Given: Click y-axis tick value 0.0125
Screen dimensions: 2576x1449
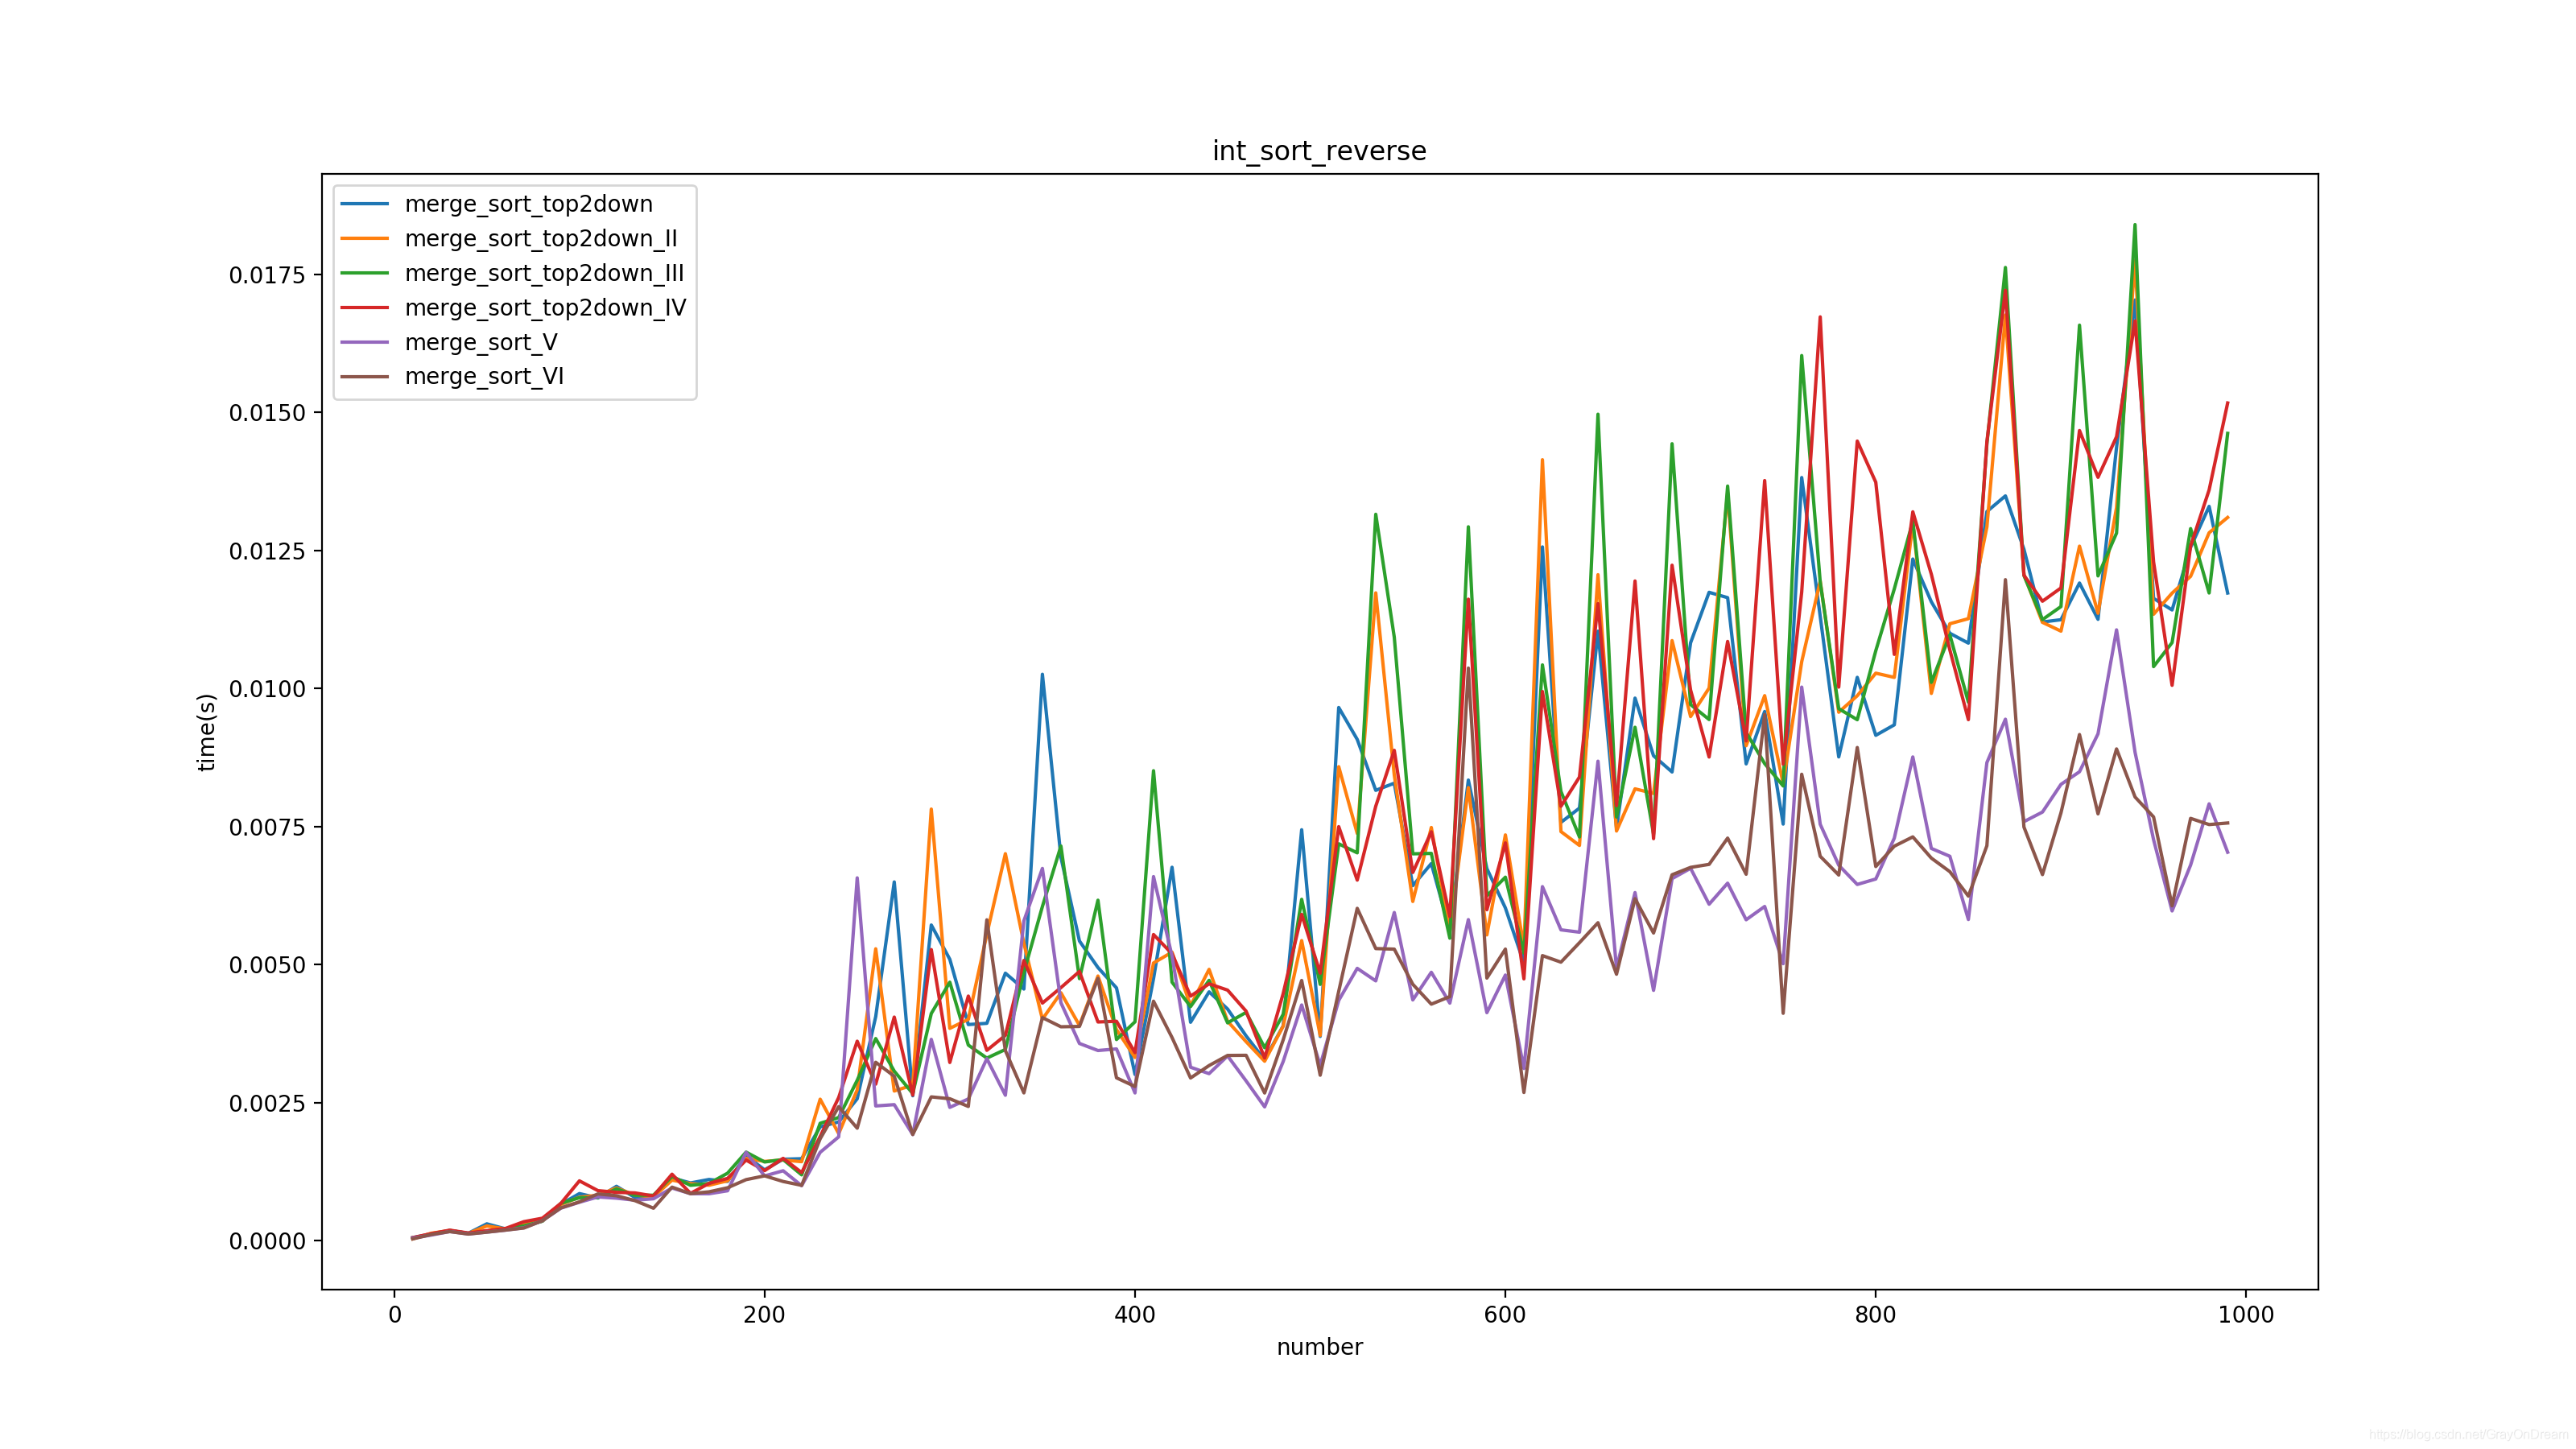Looking at the screenshot, I should [267, 551].
